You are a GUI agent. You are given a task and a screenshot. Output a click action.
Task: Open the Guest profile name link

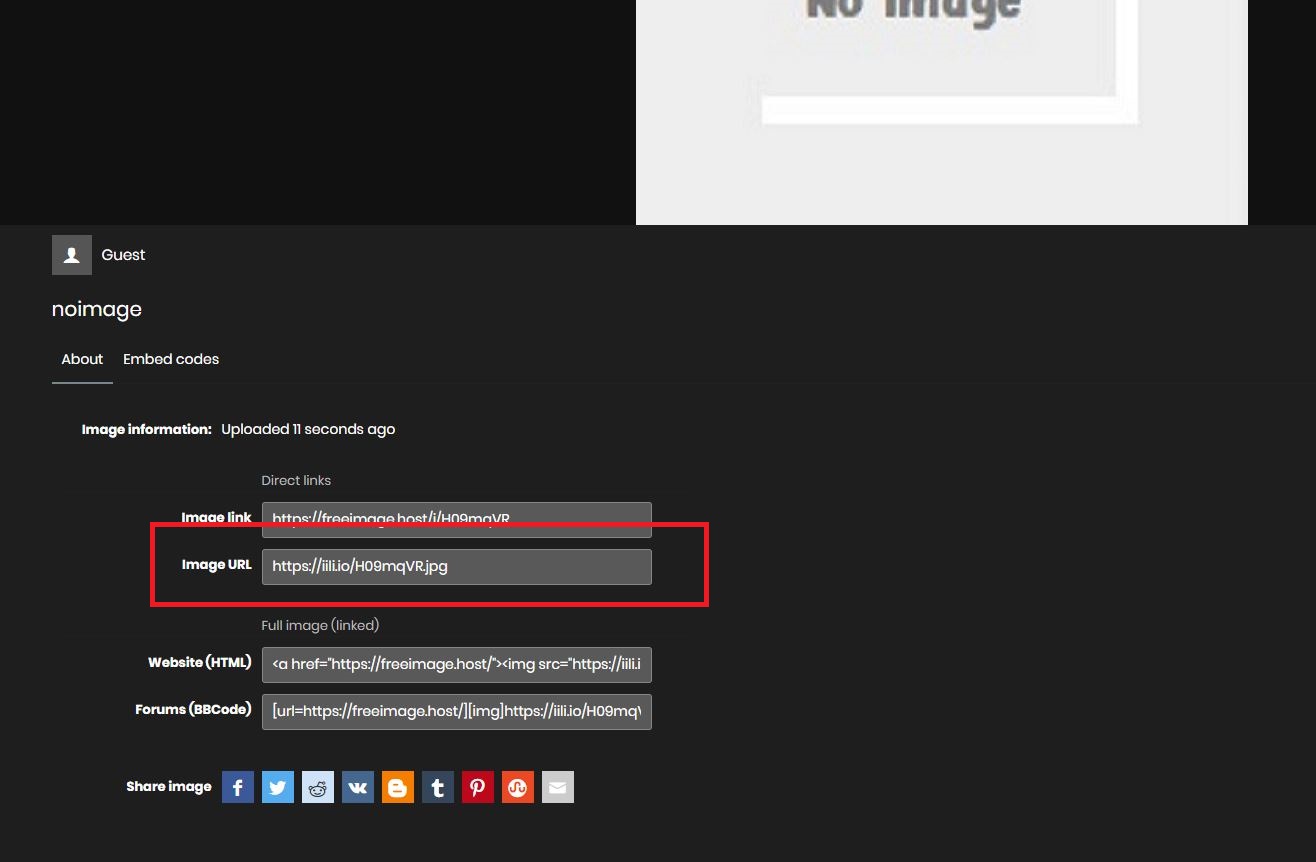pyautogui.click(x=123, y=255)
